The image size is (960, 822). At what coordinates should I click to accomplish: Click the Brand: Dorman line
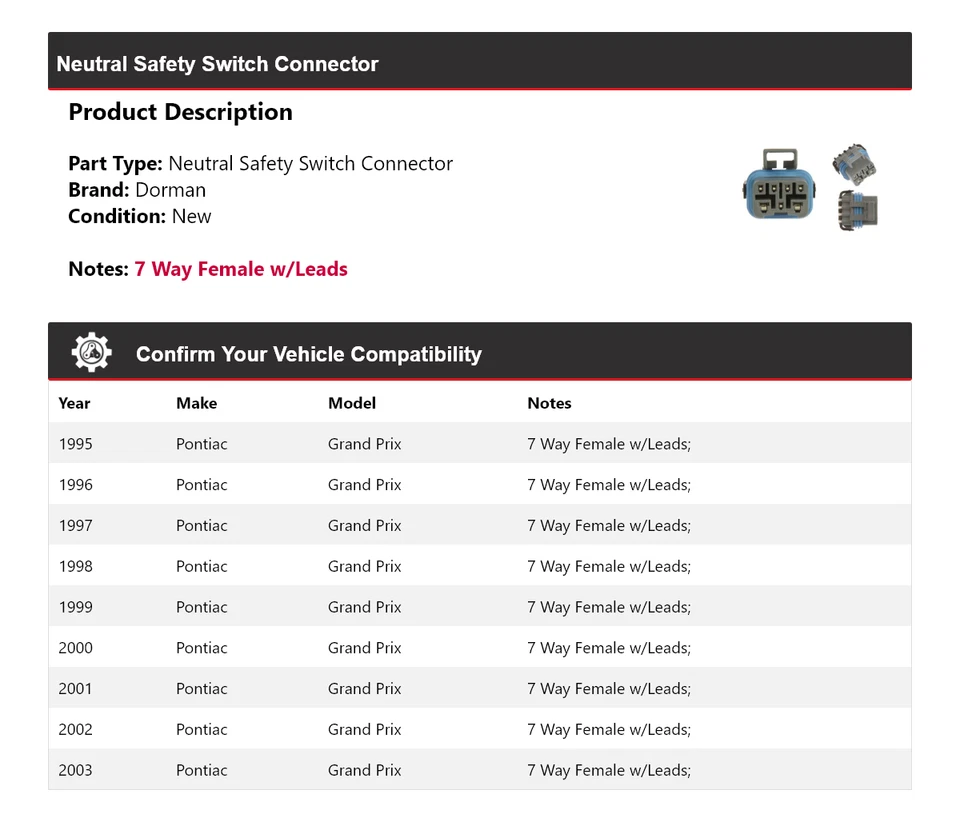click(x=137, y=190)
